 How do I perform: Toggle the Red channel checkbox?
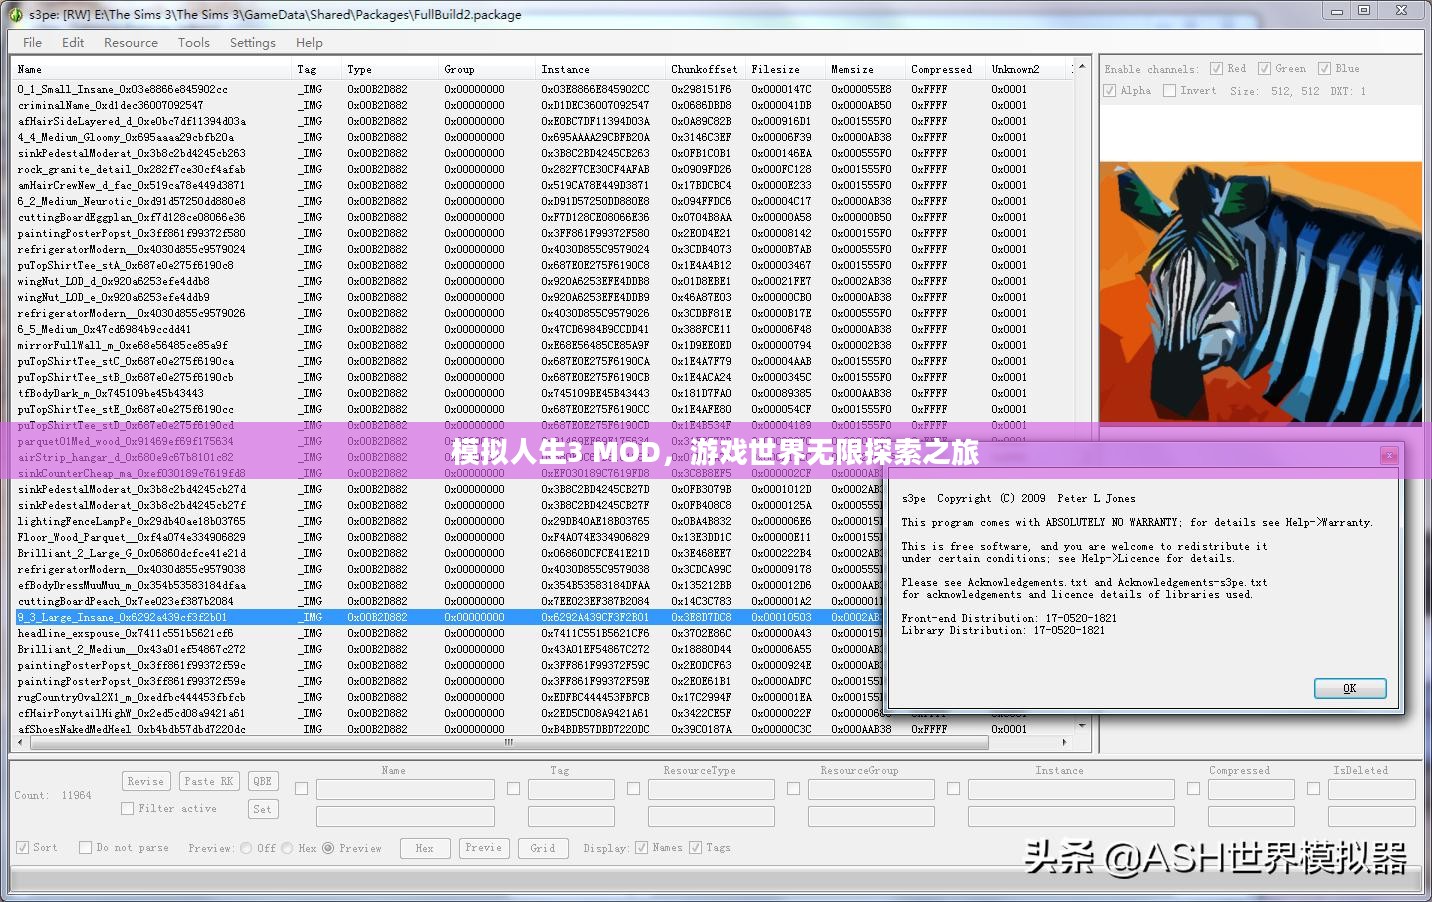pyautogui.click(x=1216, y=69)
